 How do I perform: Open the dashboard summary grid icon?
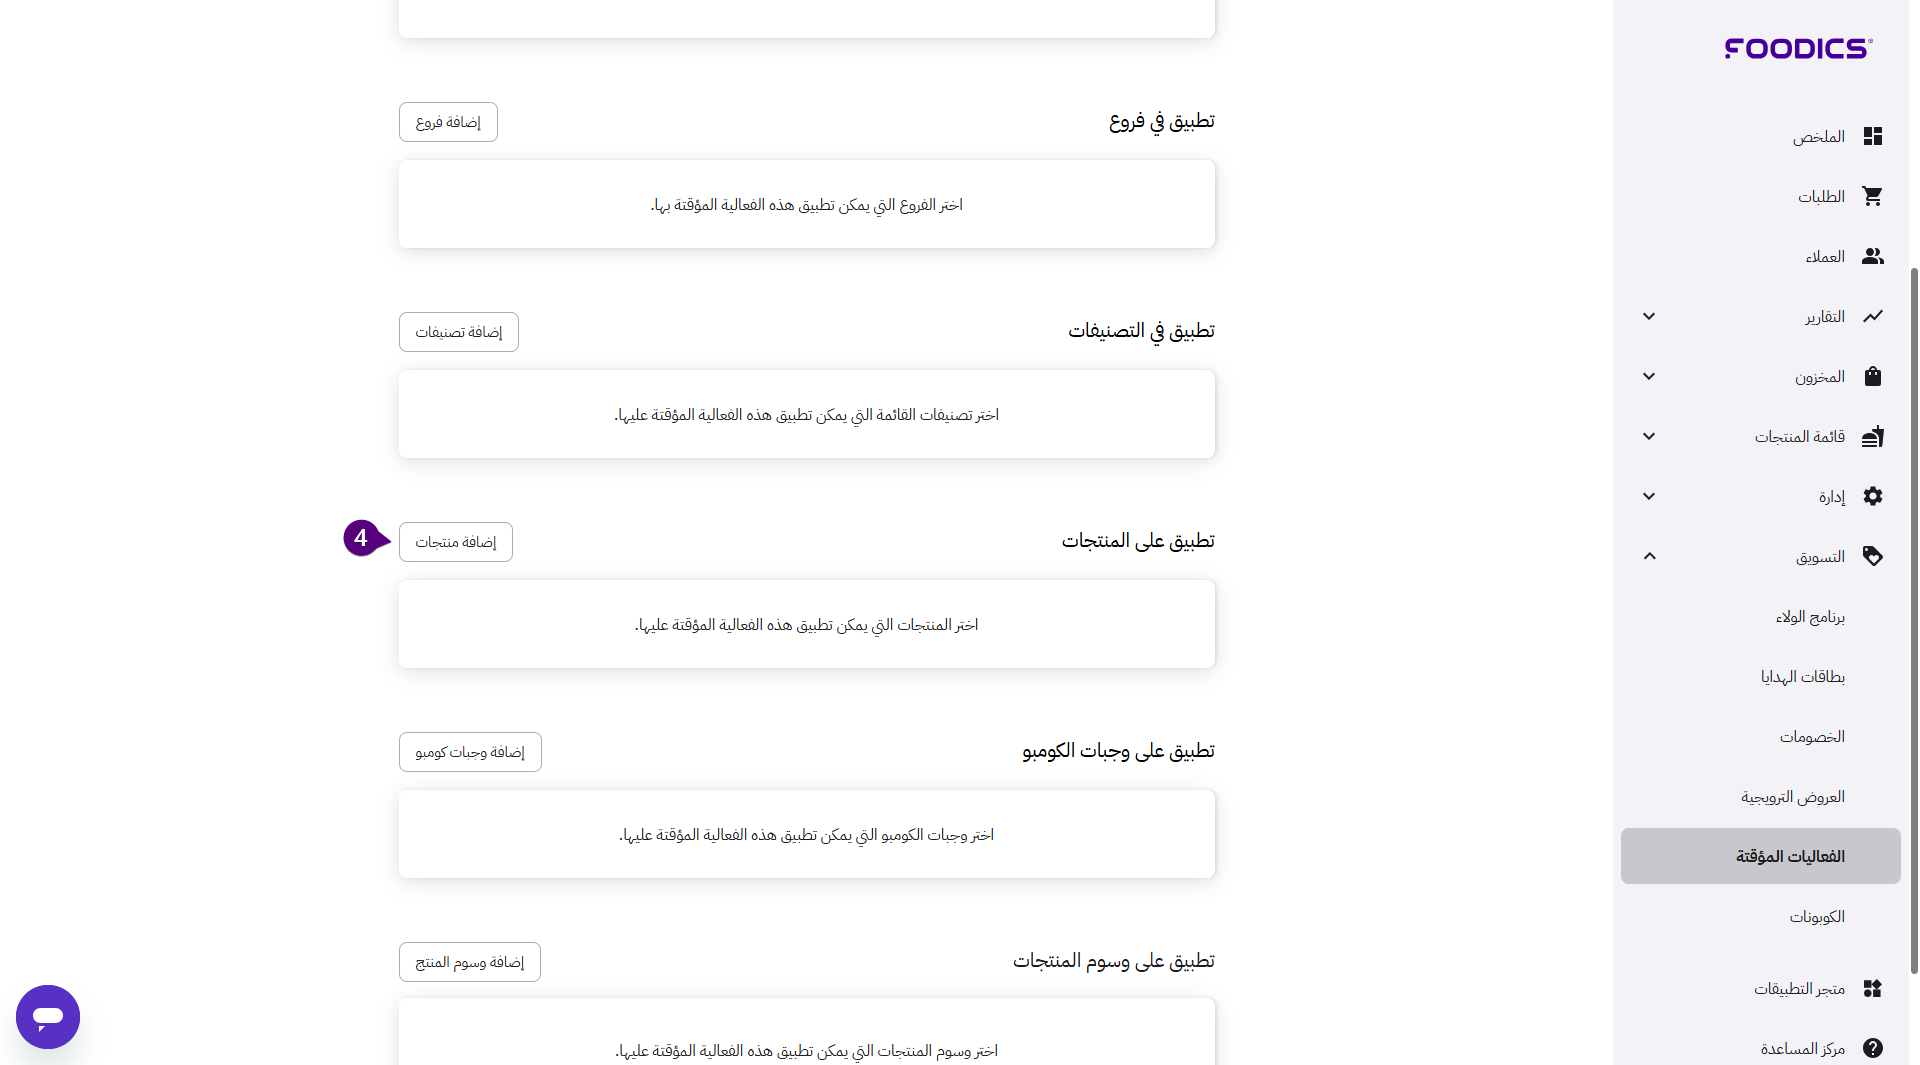pyautogui.click(x=1872, y=137)
